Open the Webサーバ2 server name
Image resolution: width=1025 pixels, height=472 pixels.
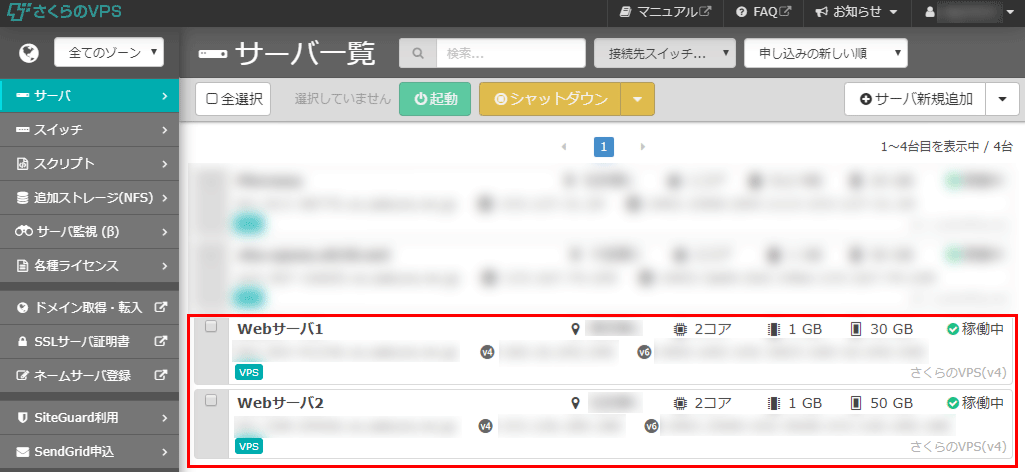(x=280, y=403)
